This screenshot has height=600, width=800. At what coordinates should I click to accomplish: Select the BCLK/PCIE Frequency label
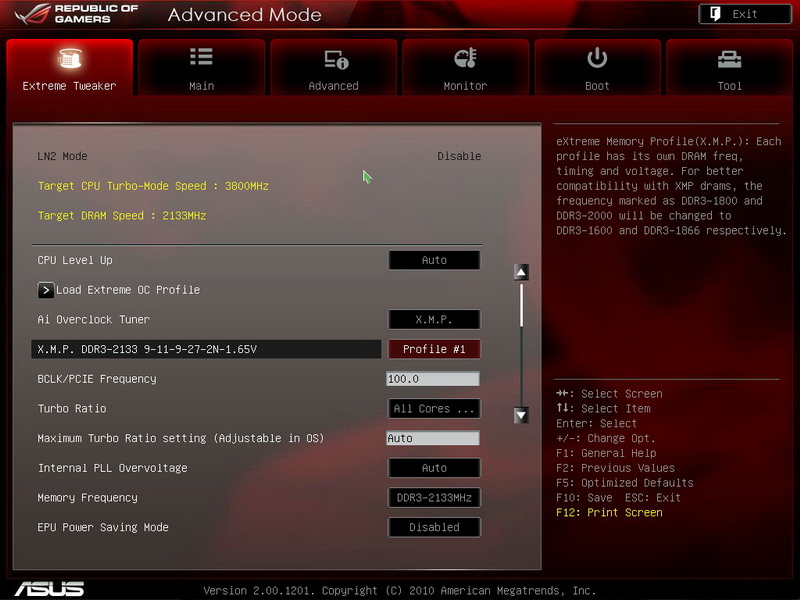point(97,379)
